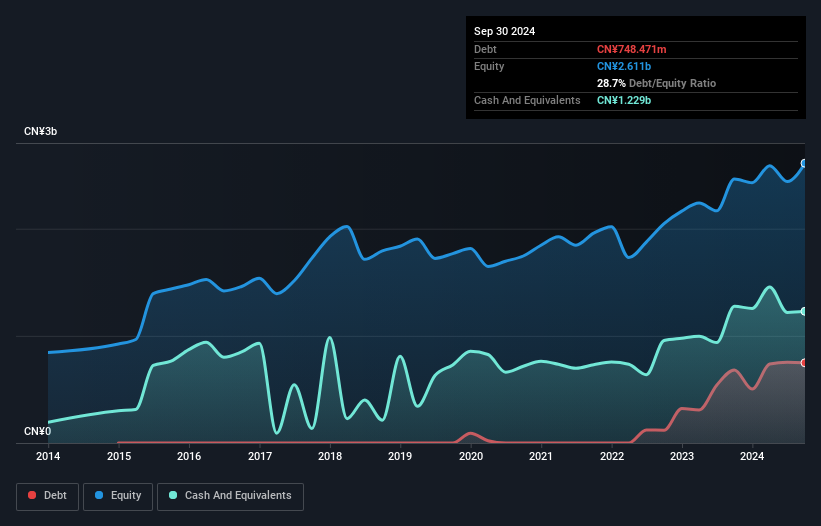Screen dimensions: 821x526
Task: Select the Debt endpoint marker on chart
Action: point(804,363)
